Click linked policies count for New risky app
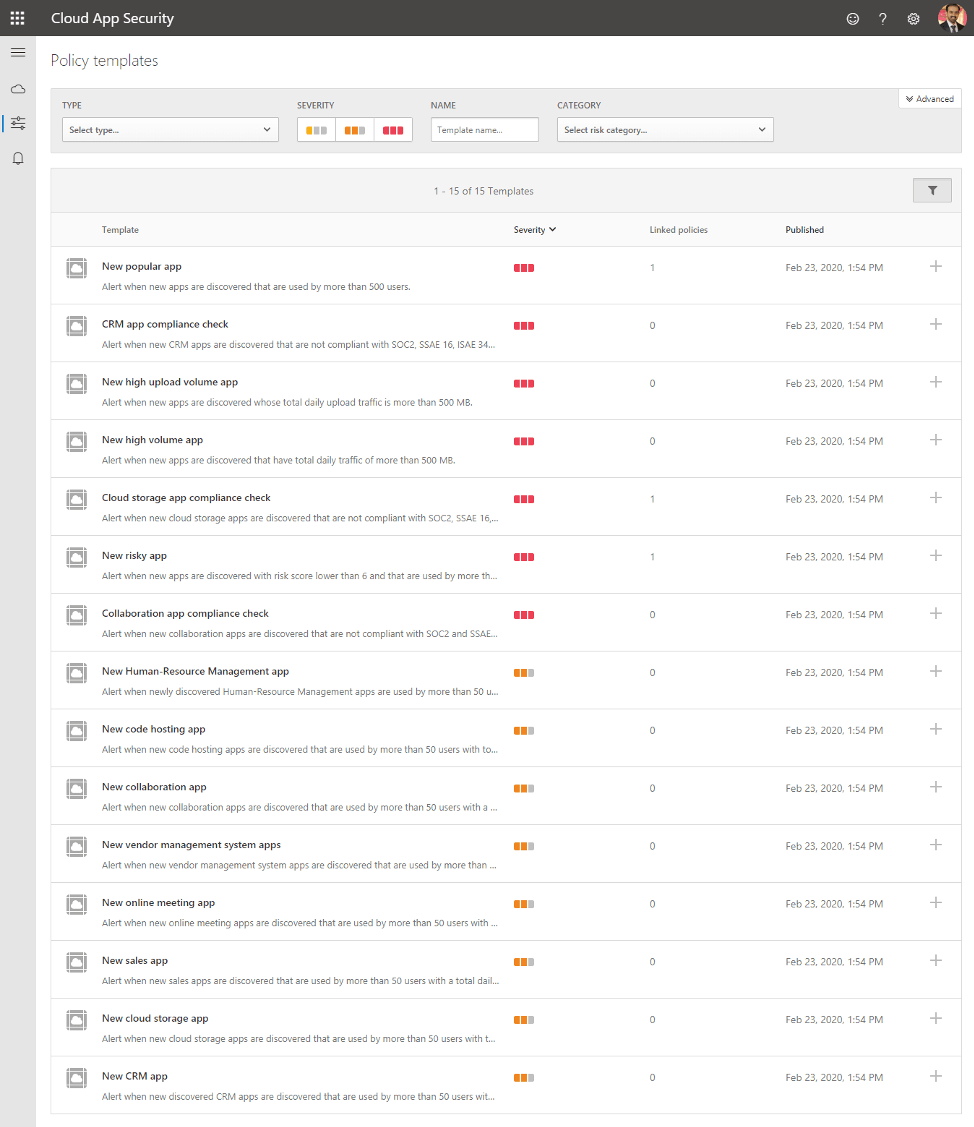Viewport: 974px width, 1127px height. (x=653, y=557)
